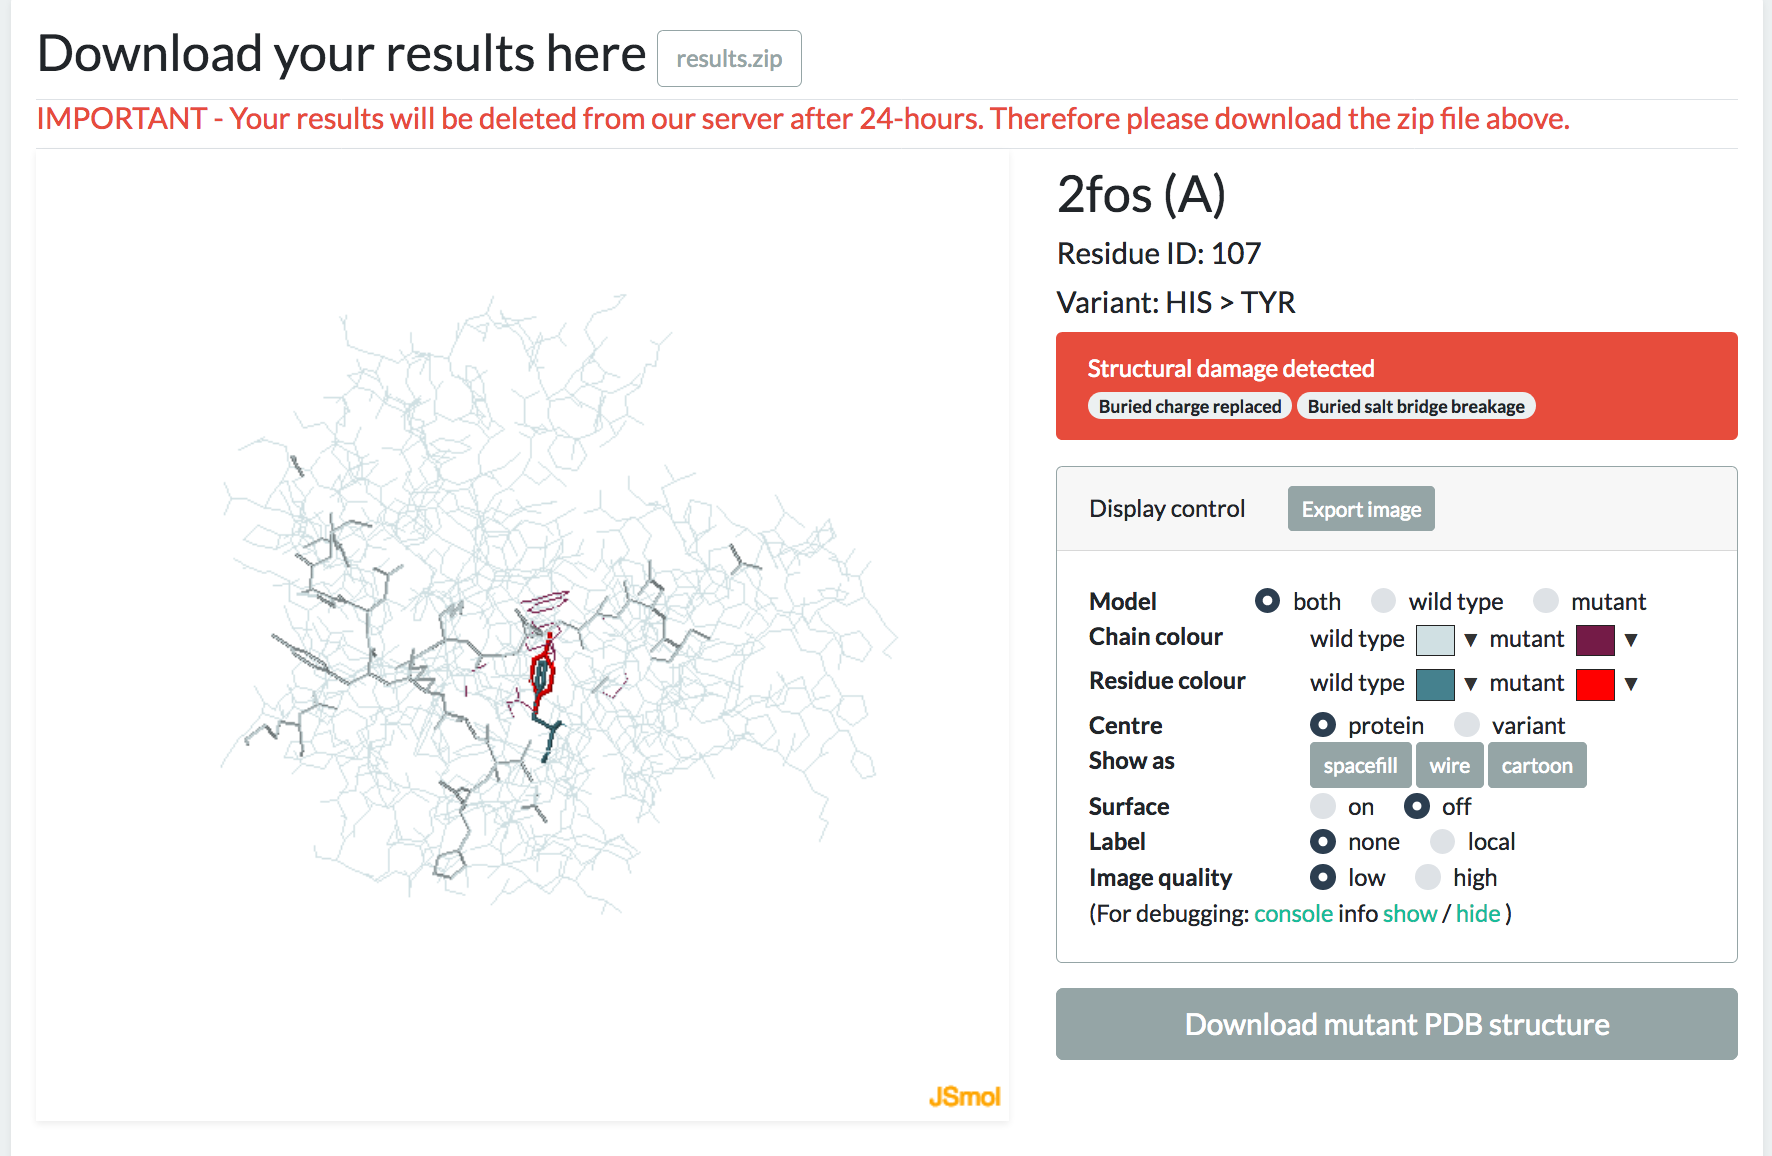Open mutant chain colour dropdown arrow
This screenshot has width=1772, height=1156.
pos(1631,640)
